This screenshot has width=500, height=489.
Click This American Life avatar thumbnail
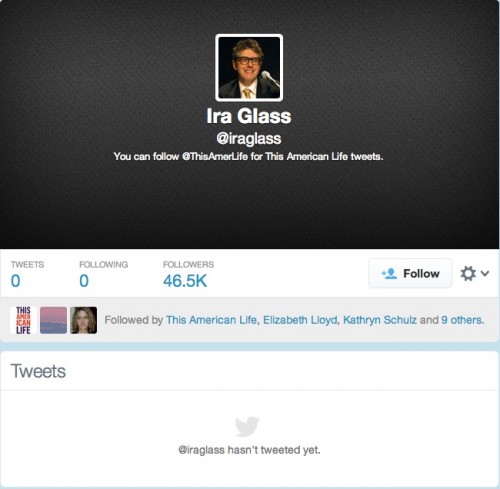[x=23, y=320]
